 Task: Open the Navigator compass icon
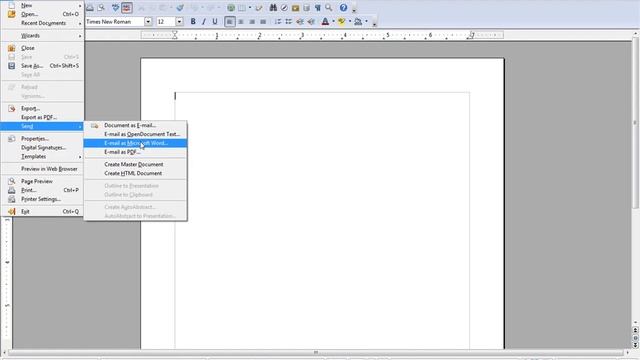tap(284, 8)
